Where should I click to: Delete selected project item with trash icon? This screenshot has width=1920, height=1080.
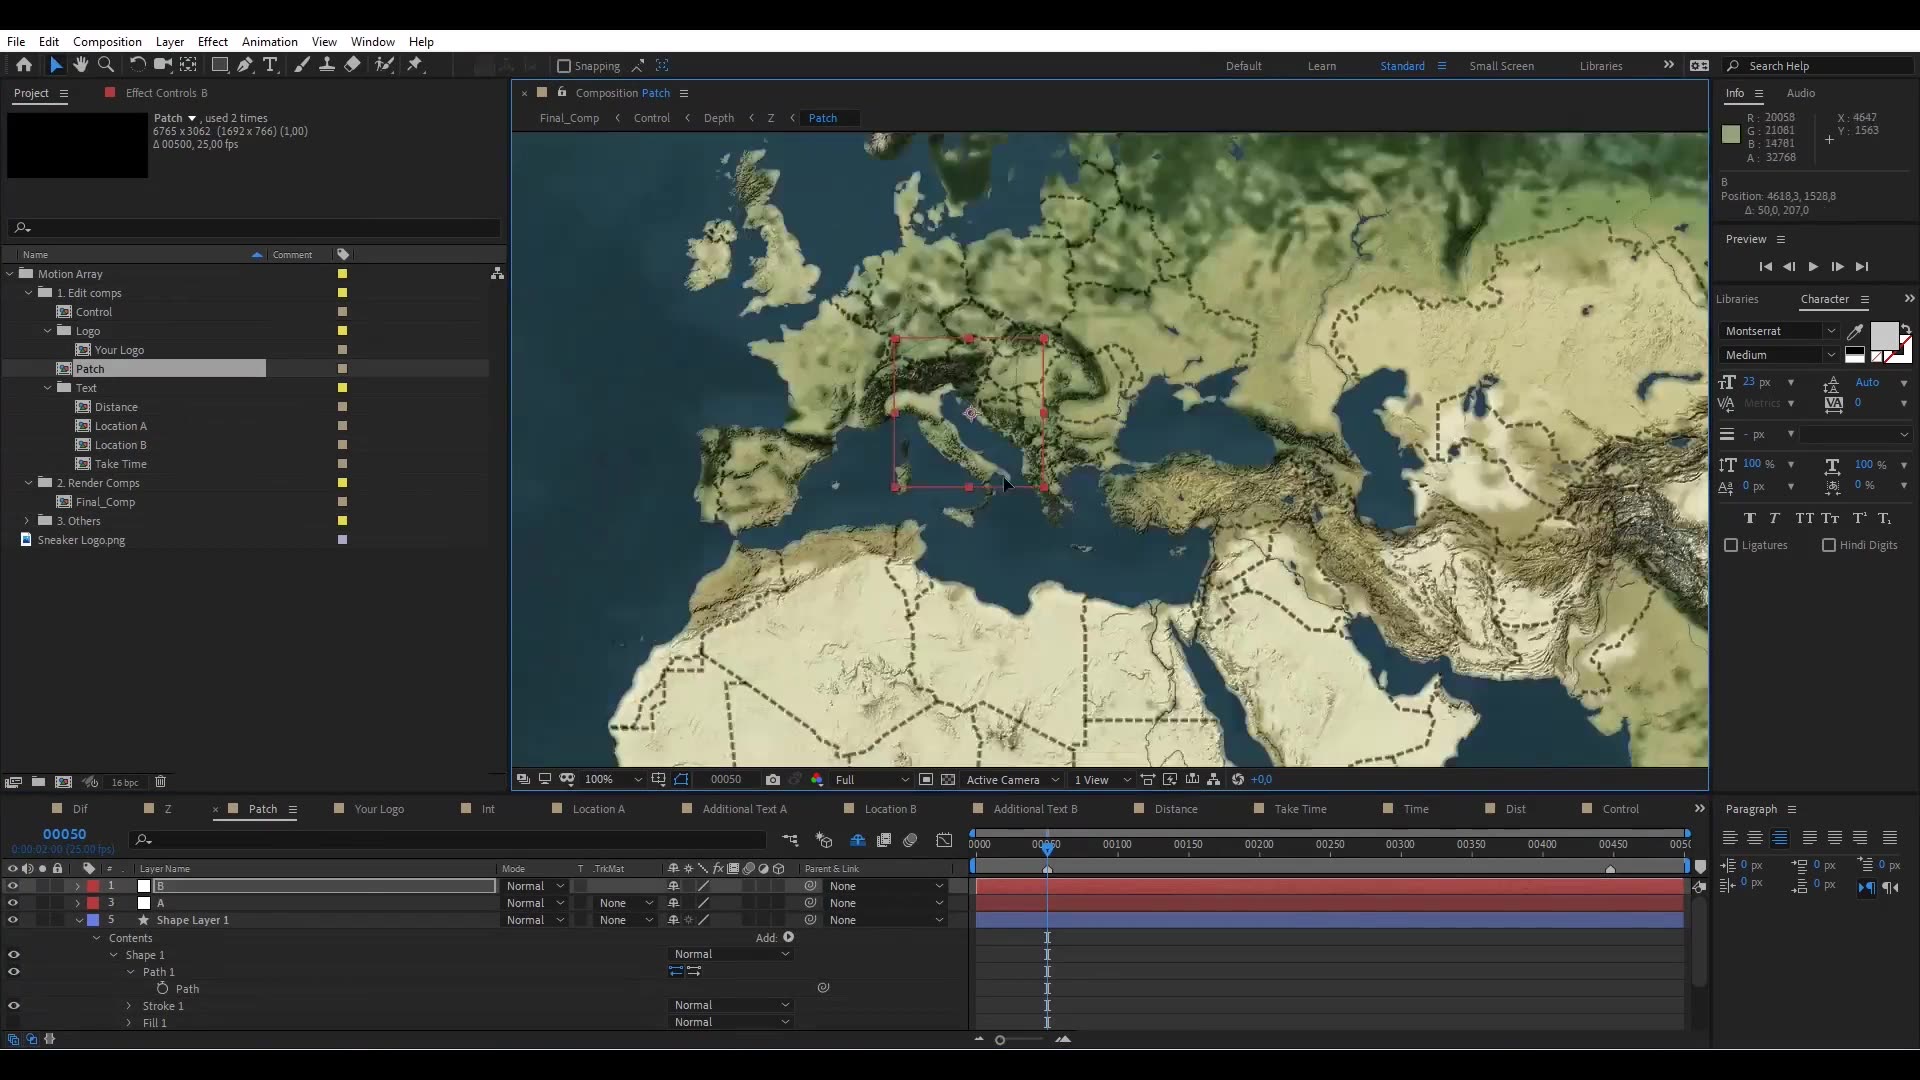tap(160, 782)
